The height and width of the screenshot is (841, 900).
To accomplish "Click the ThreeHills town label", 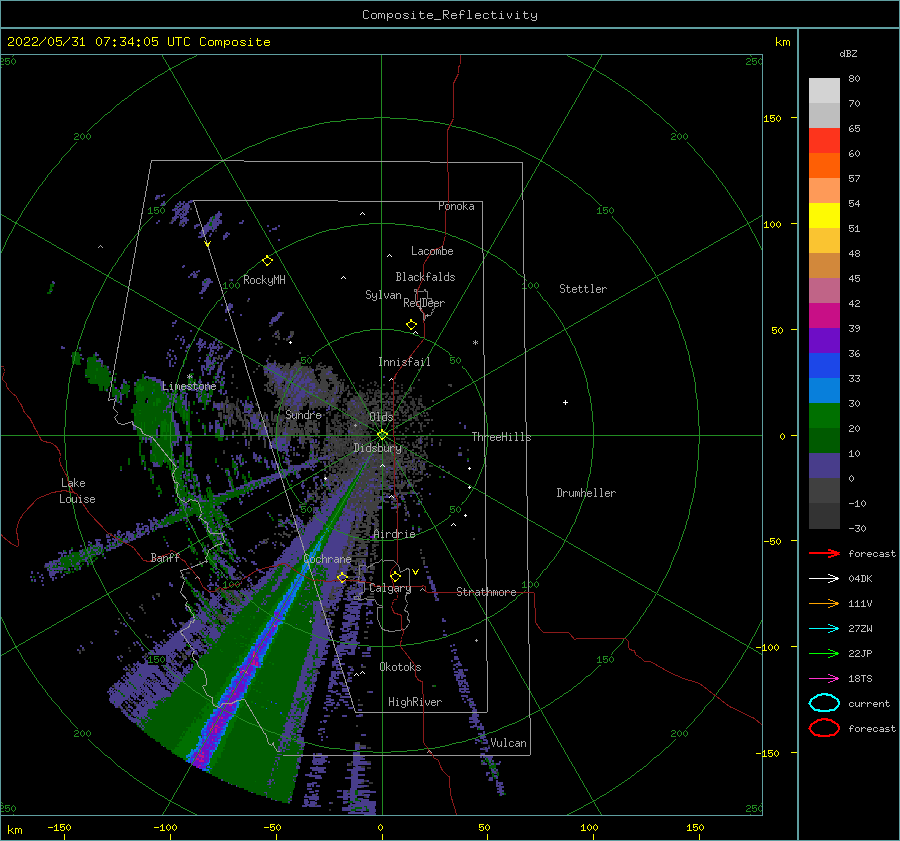I will [502, 437].
